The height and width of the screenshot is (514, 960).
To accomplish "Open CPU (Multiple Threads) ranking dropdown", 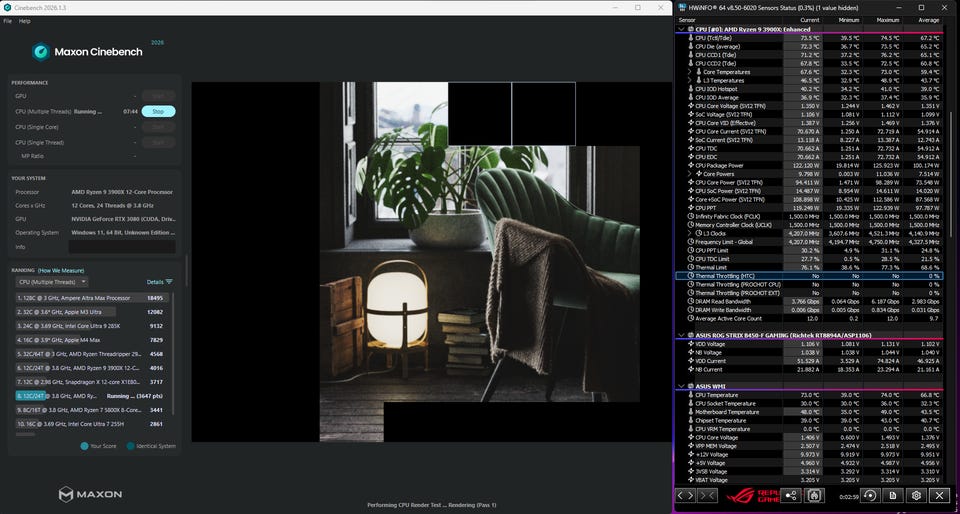I will [52, 282].
